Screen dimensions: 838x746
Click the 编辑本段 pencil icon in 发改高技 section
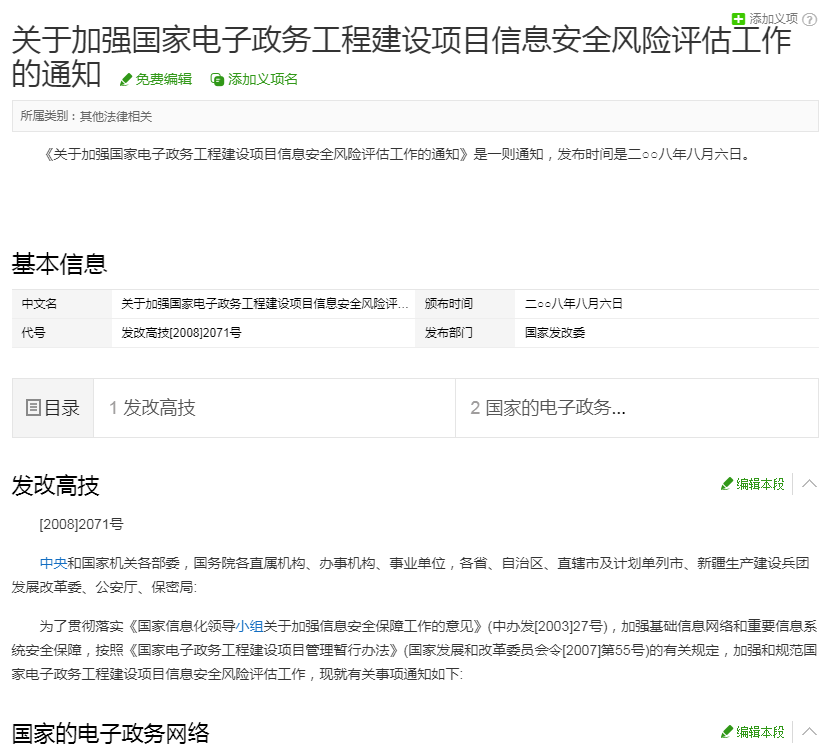(x=728, y=483)
